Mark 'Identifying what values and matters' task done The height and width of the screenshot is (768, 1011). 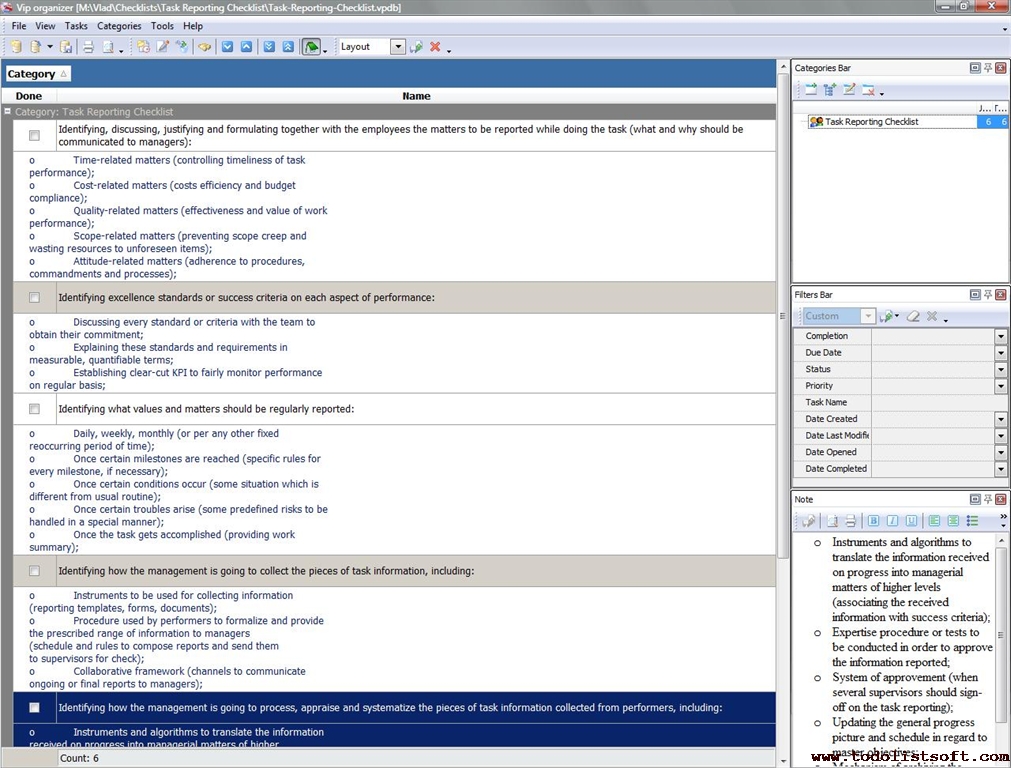(x=34, y=409)
